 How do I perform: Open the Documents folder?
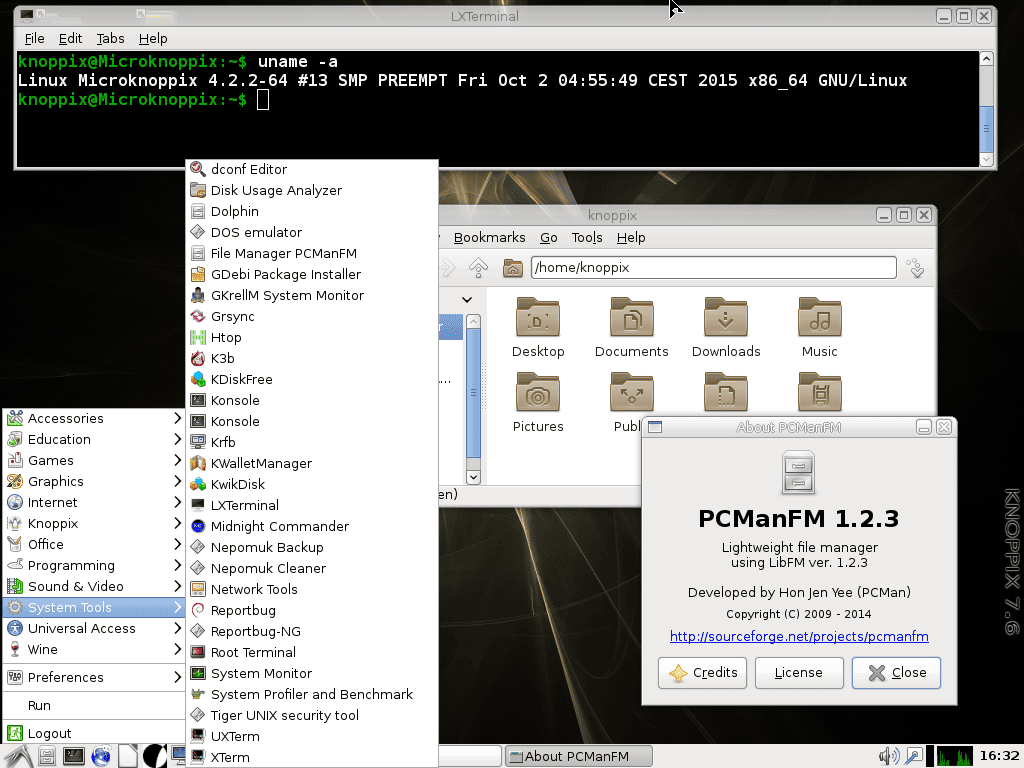632,327
